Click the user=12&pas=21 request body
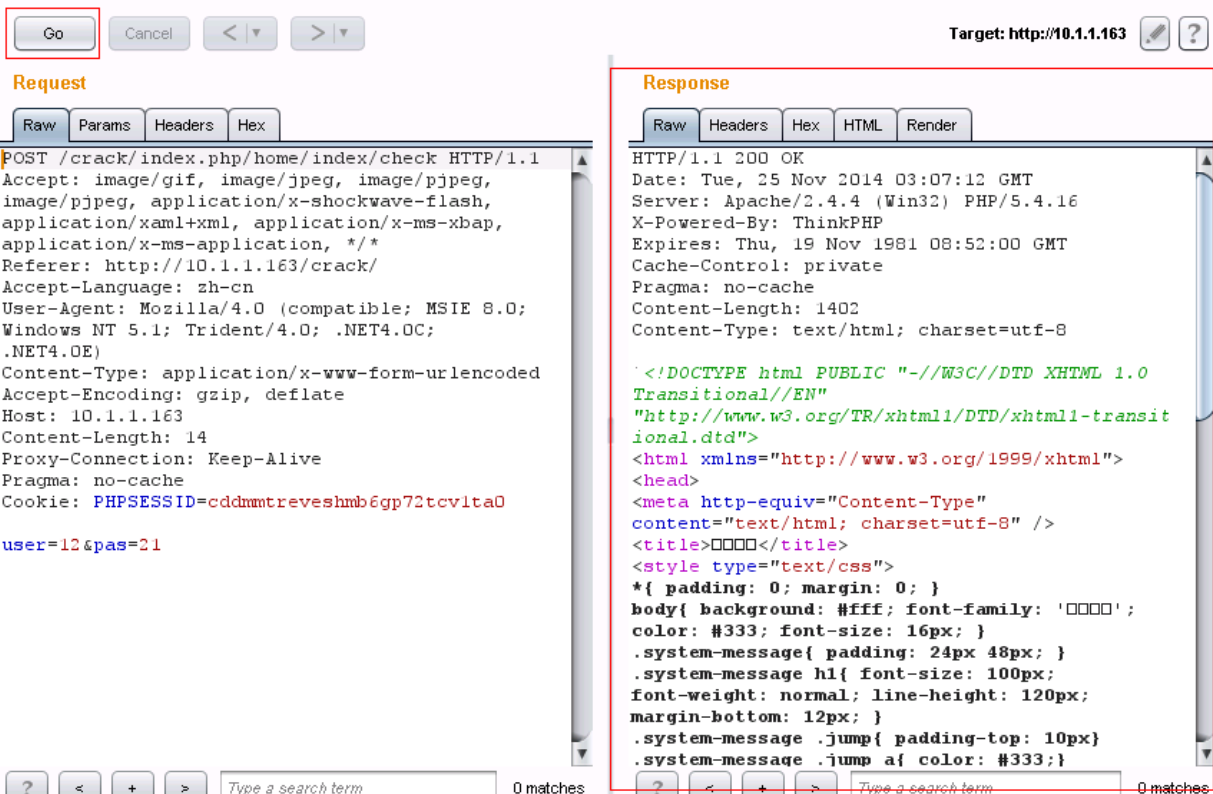 [x=82, y=545]
